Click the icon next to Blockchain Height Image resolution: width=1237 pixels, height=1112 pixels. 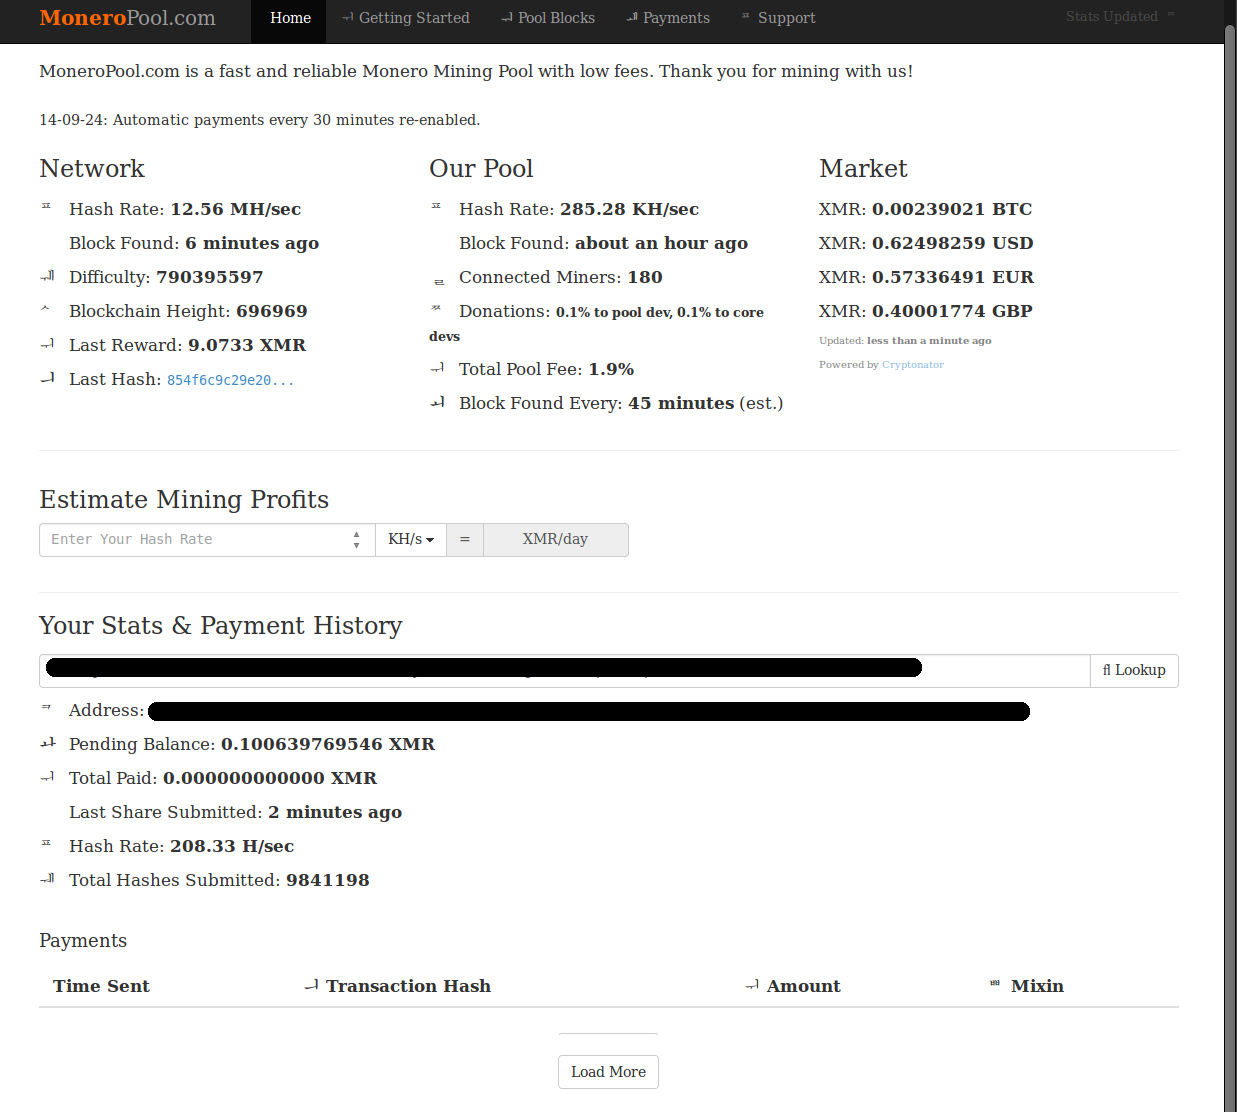[x=45, y=309]
